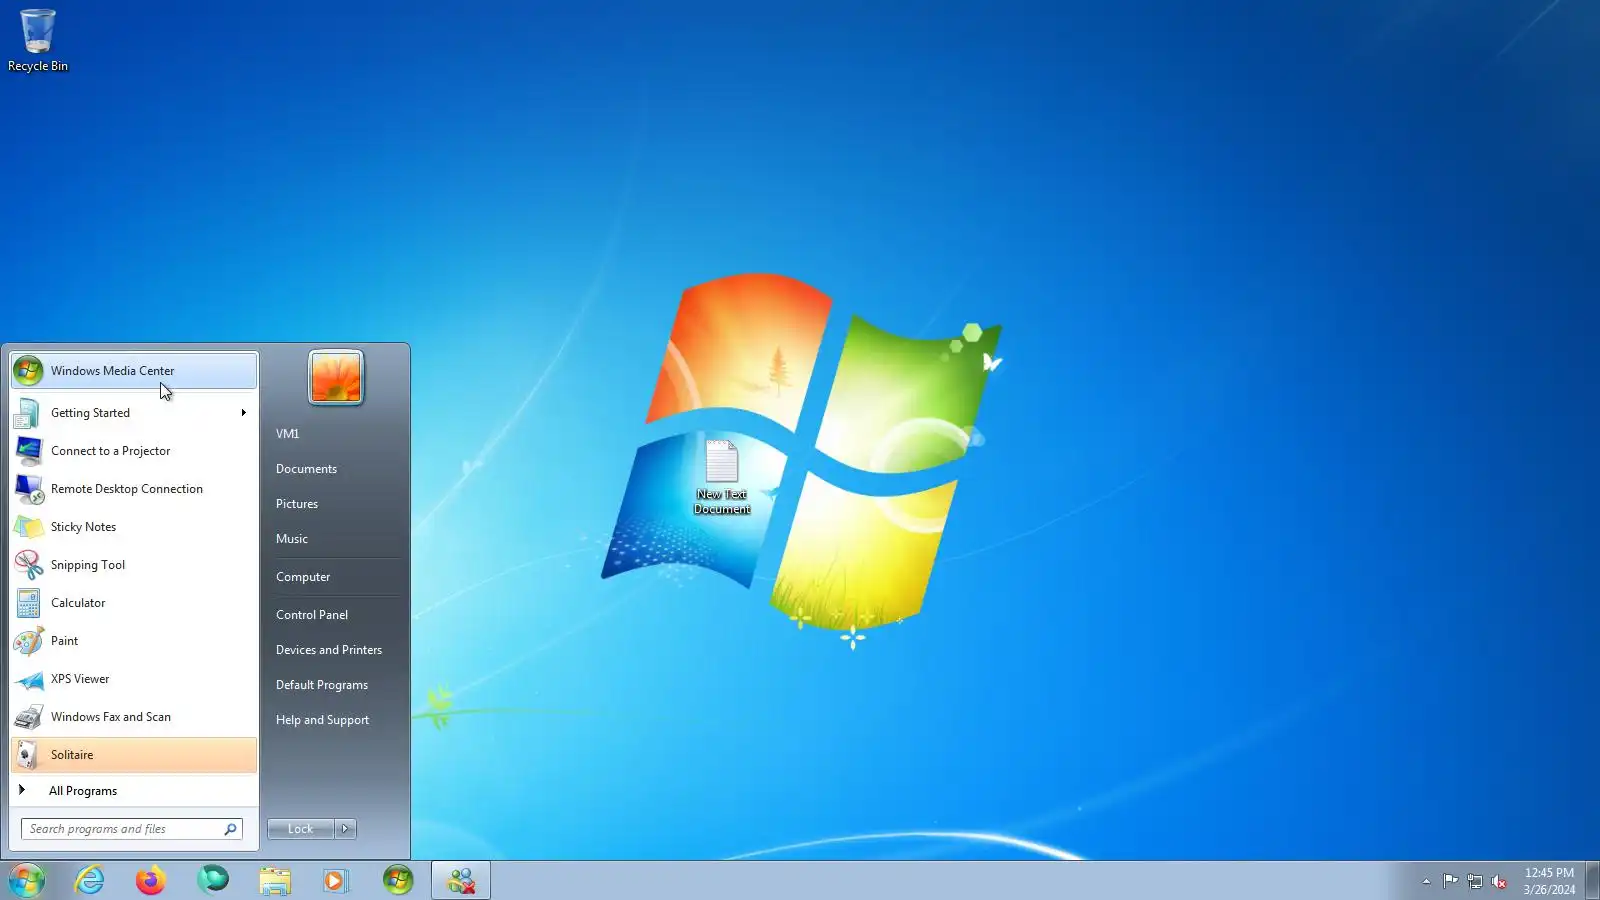The image size is (1600, 900).
Task: Open Help and Support
Action: click(x=334, y=720)
